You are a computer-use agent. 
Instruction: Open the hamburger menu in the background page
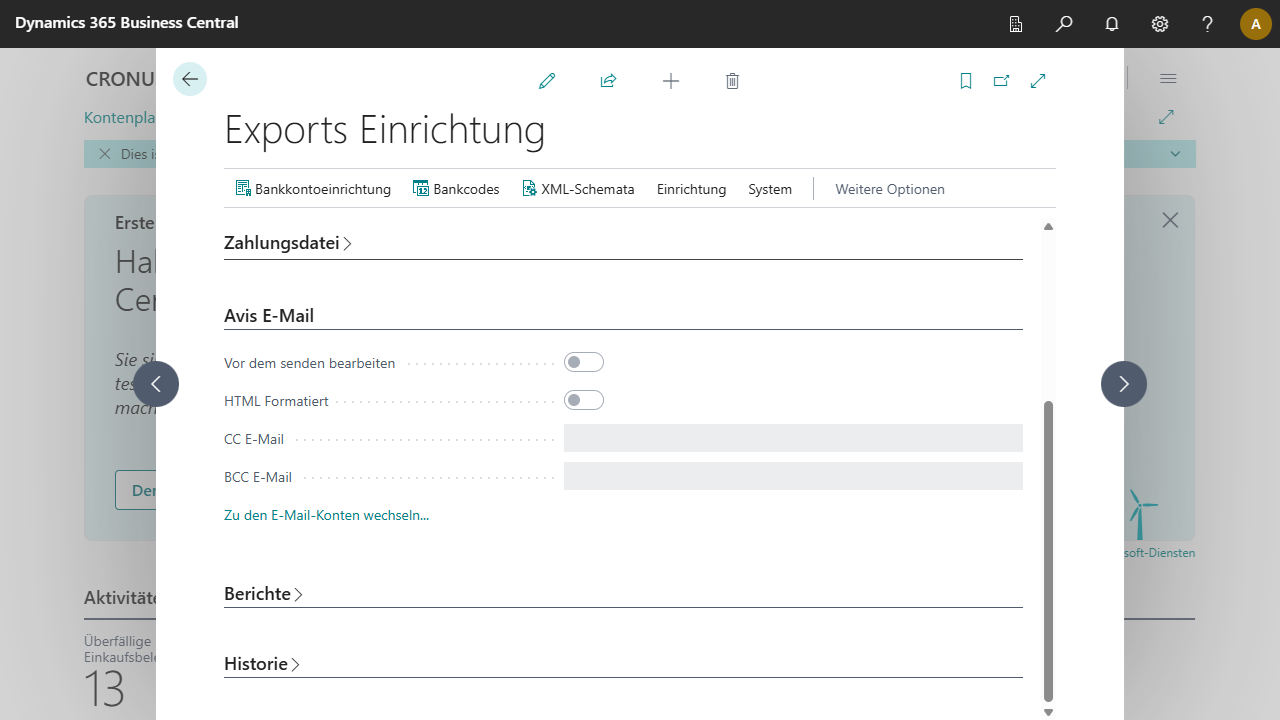(x=1168, y=79)
